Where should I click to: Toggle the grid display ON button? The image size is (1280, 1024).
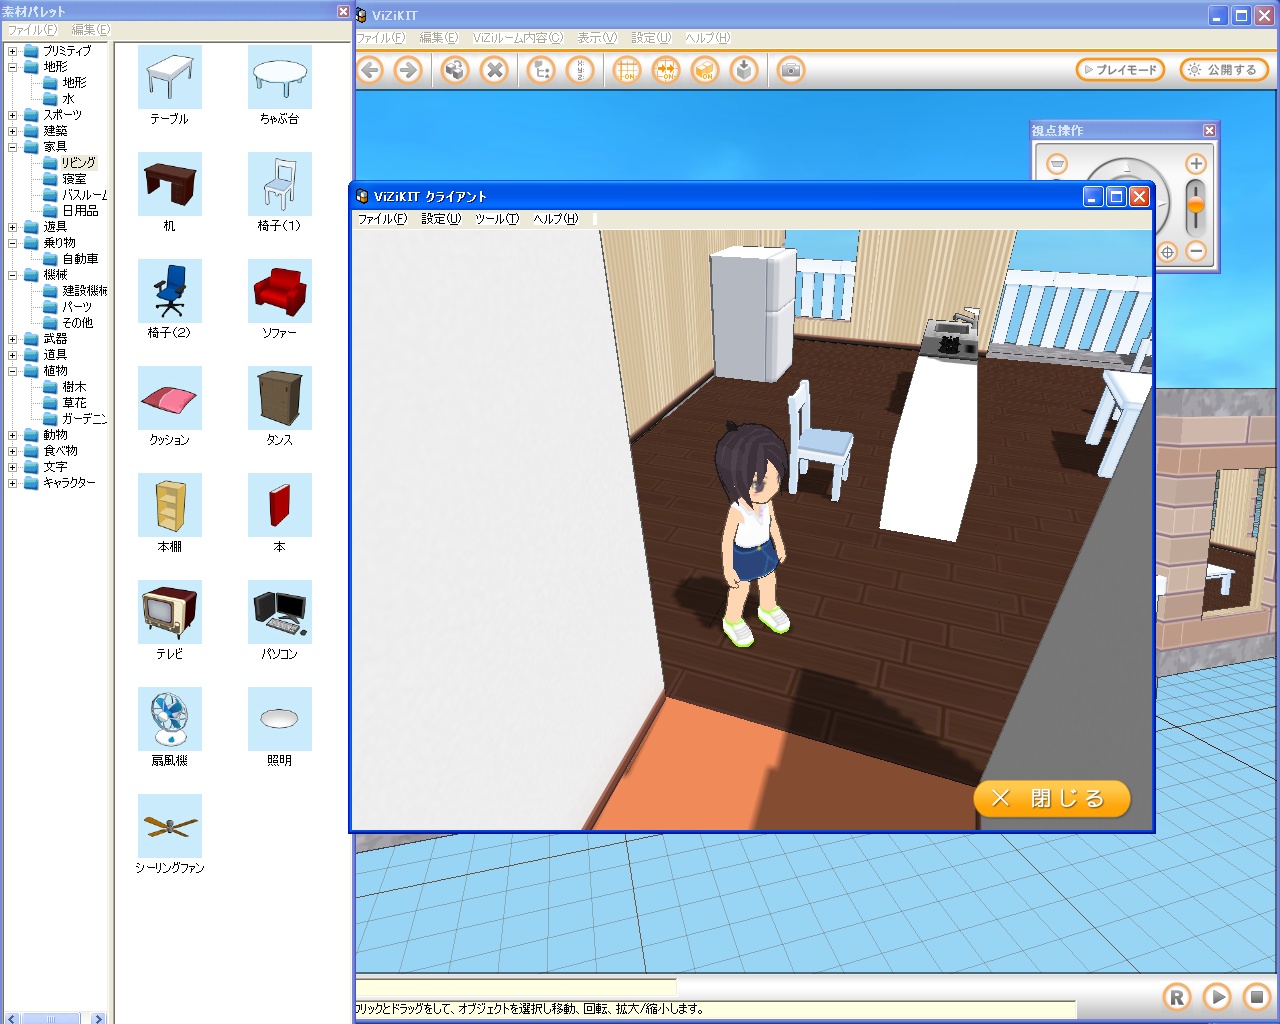click(627, 70)
